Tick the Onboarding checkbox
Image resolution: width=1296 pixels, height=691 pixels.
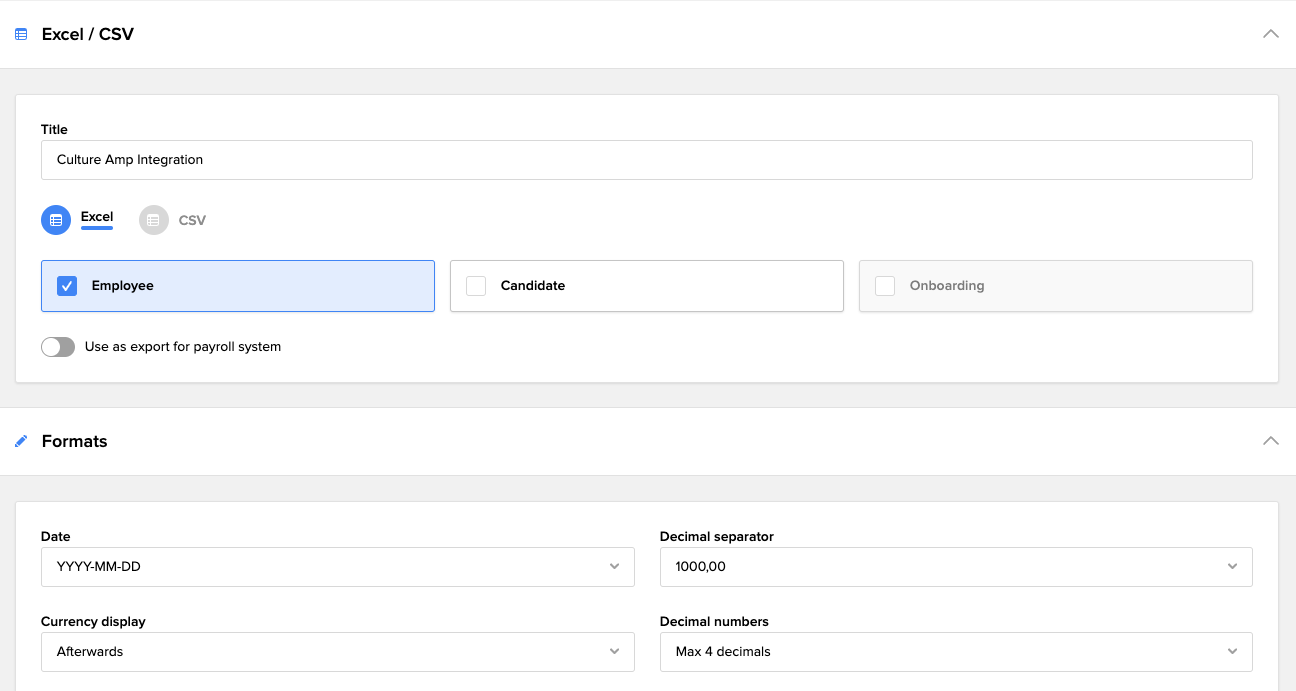pyautogui.click(x=885, y=286)
